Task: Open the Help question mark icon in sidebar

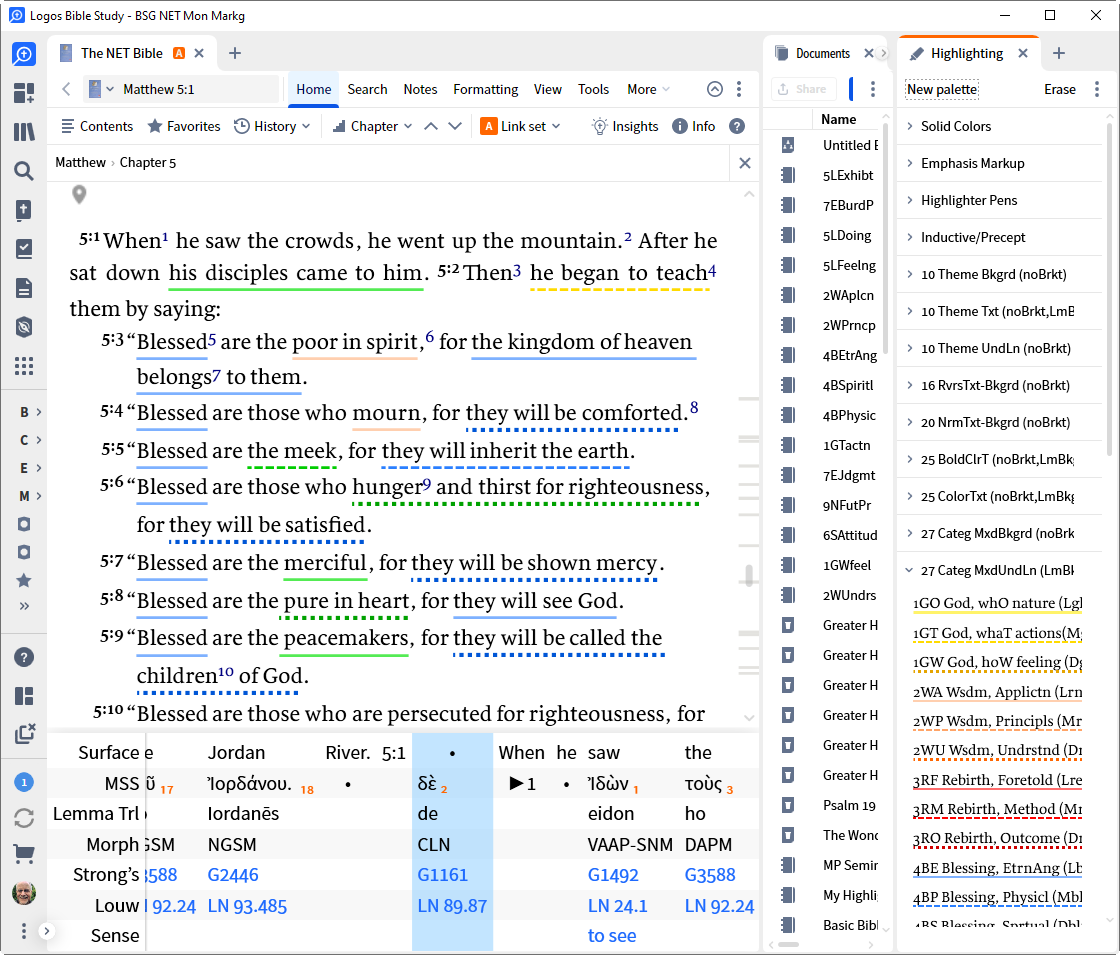Action: [x=24, y=657]
